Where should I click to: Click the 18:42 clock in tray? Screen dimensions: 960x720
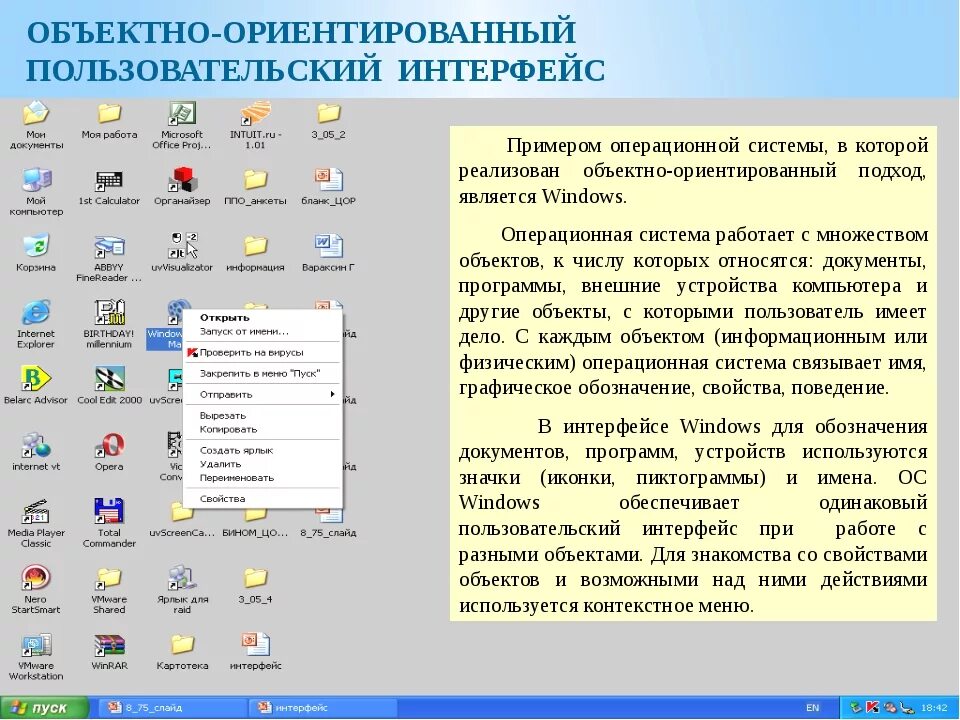(934, 708)
